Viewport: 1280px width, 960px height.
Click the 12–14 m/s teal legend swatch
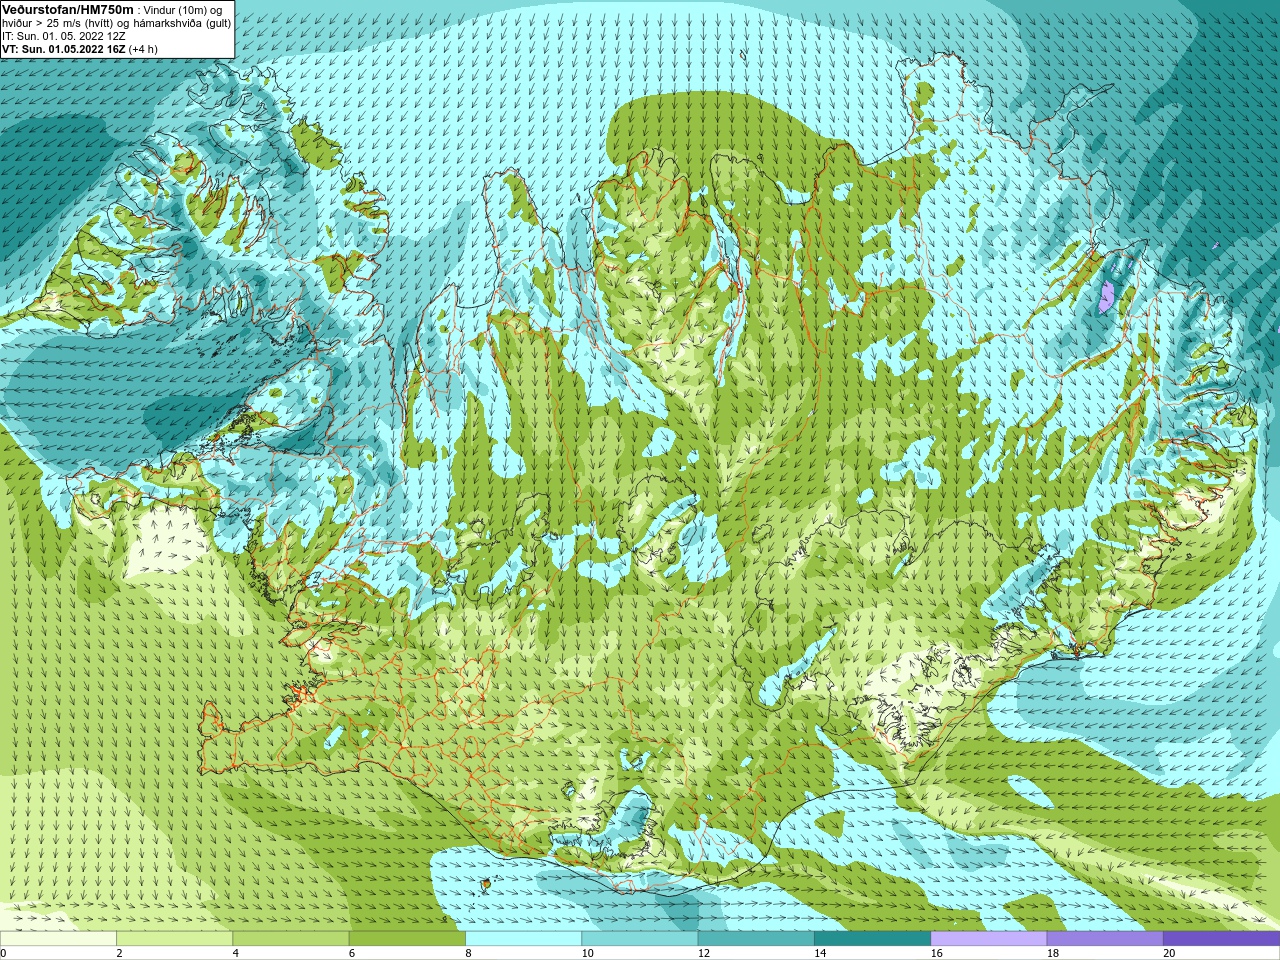tap(755, 939)
